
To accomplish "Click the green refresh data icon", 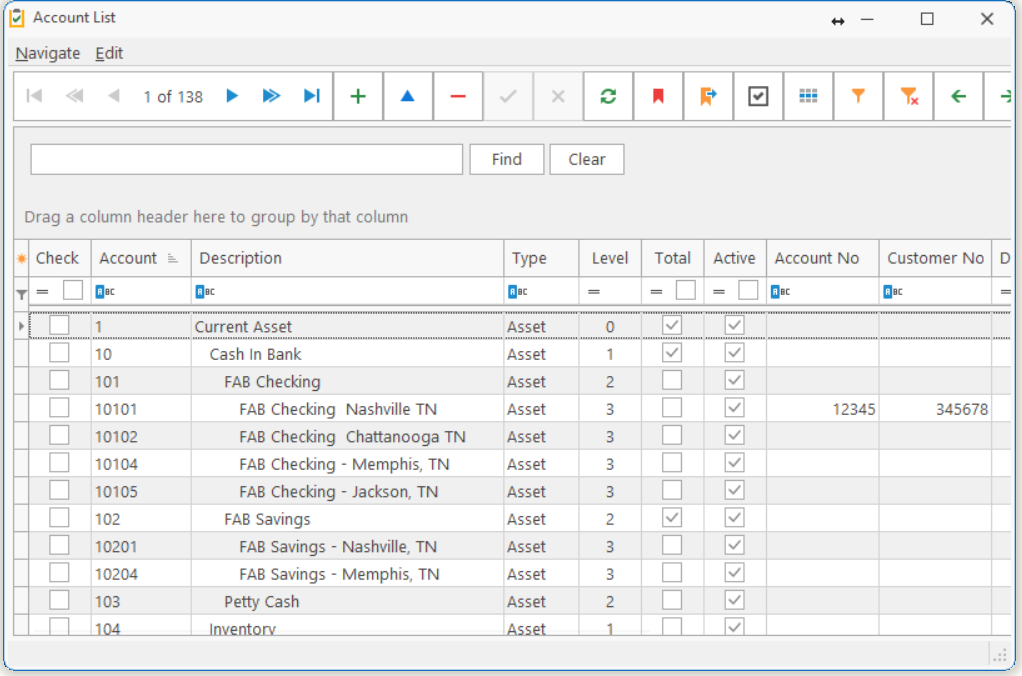I will (608, 96).
